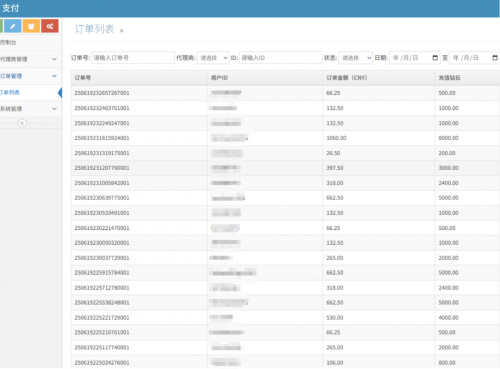Image resolution: width=500 pixels, height=369 pixels.
Task: Select order 250619225024276001
Action: pos(102,363)
